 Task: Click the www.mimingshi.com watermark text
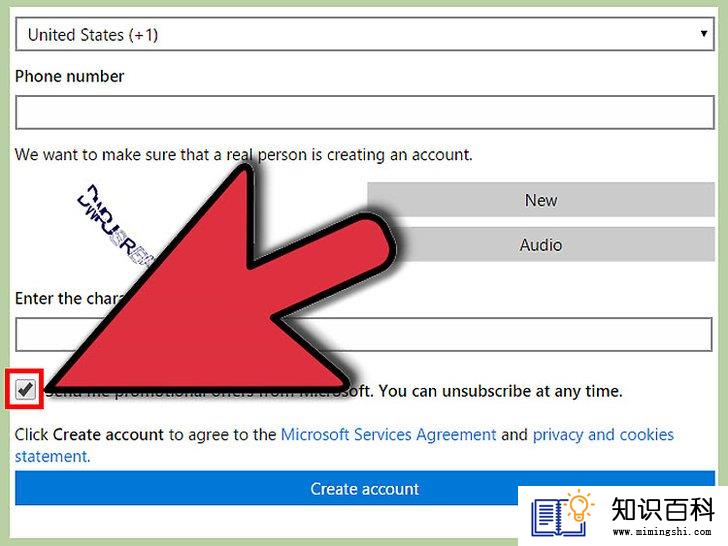662,531
